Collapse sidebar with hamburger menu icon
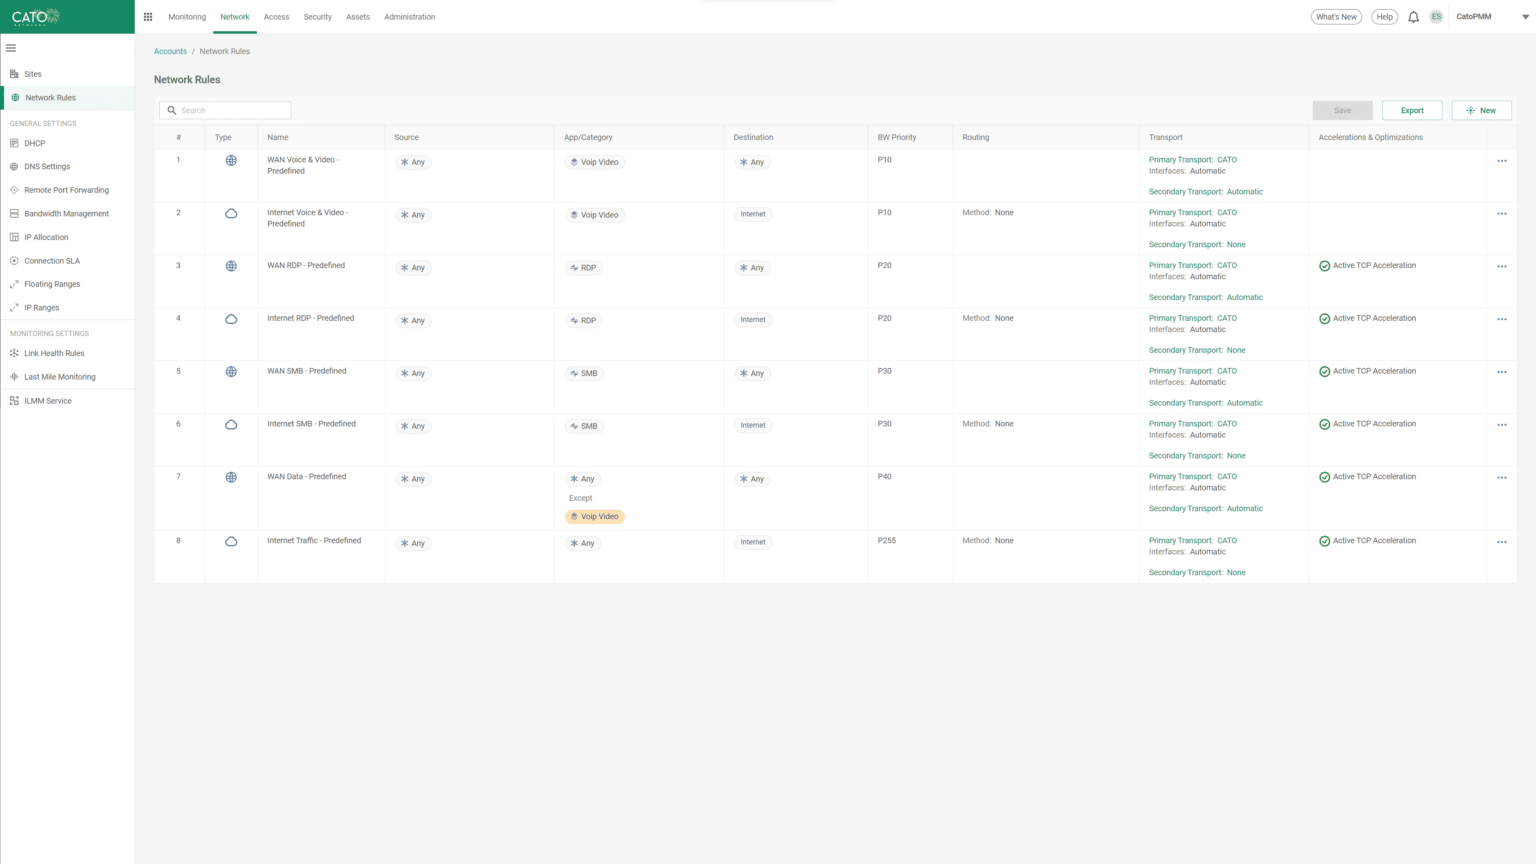 (11, 48)
